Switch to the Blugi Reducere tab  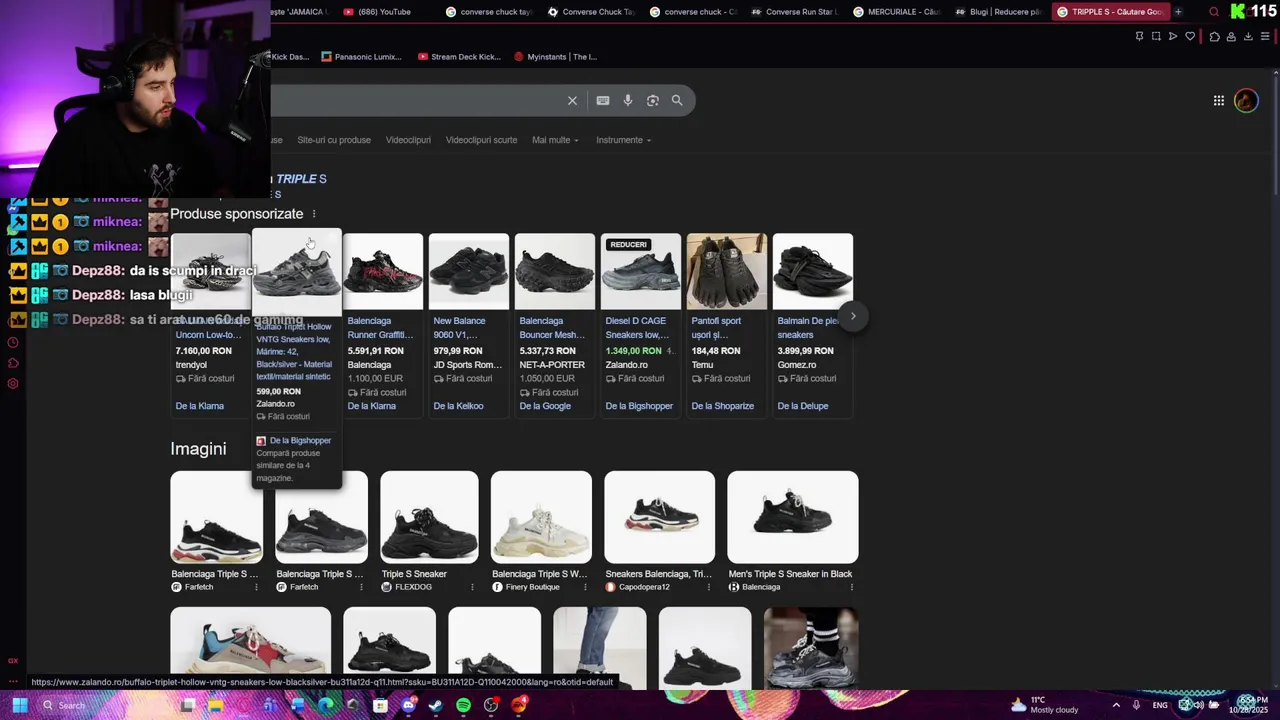999,12
